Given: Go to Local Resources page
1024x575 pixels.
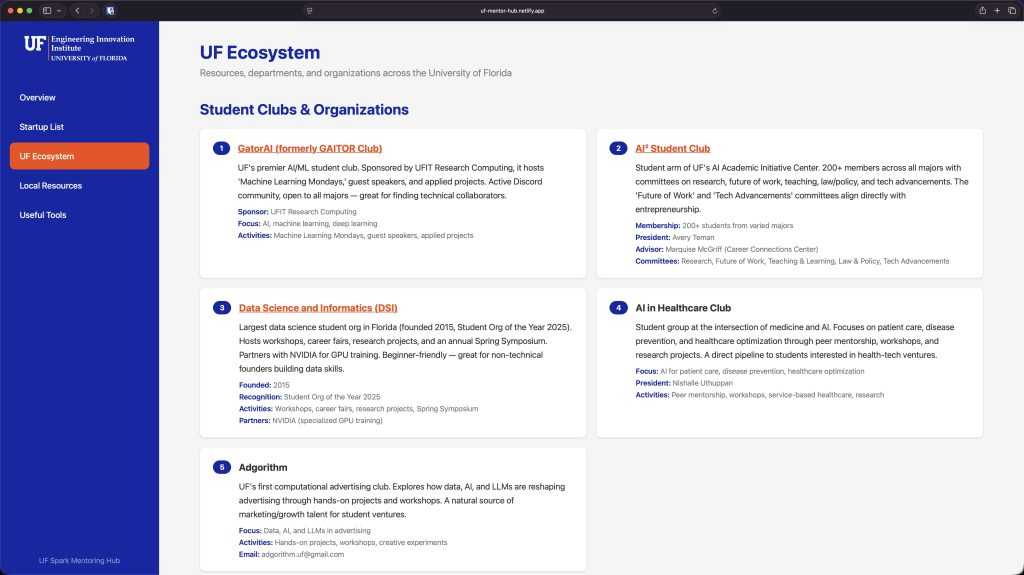Looking at the screenshot, I should [x=50, y=186].
